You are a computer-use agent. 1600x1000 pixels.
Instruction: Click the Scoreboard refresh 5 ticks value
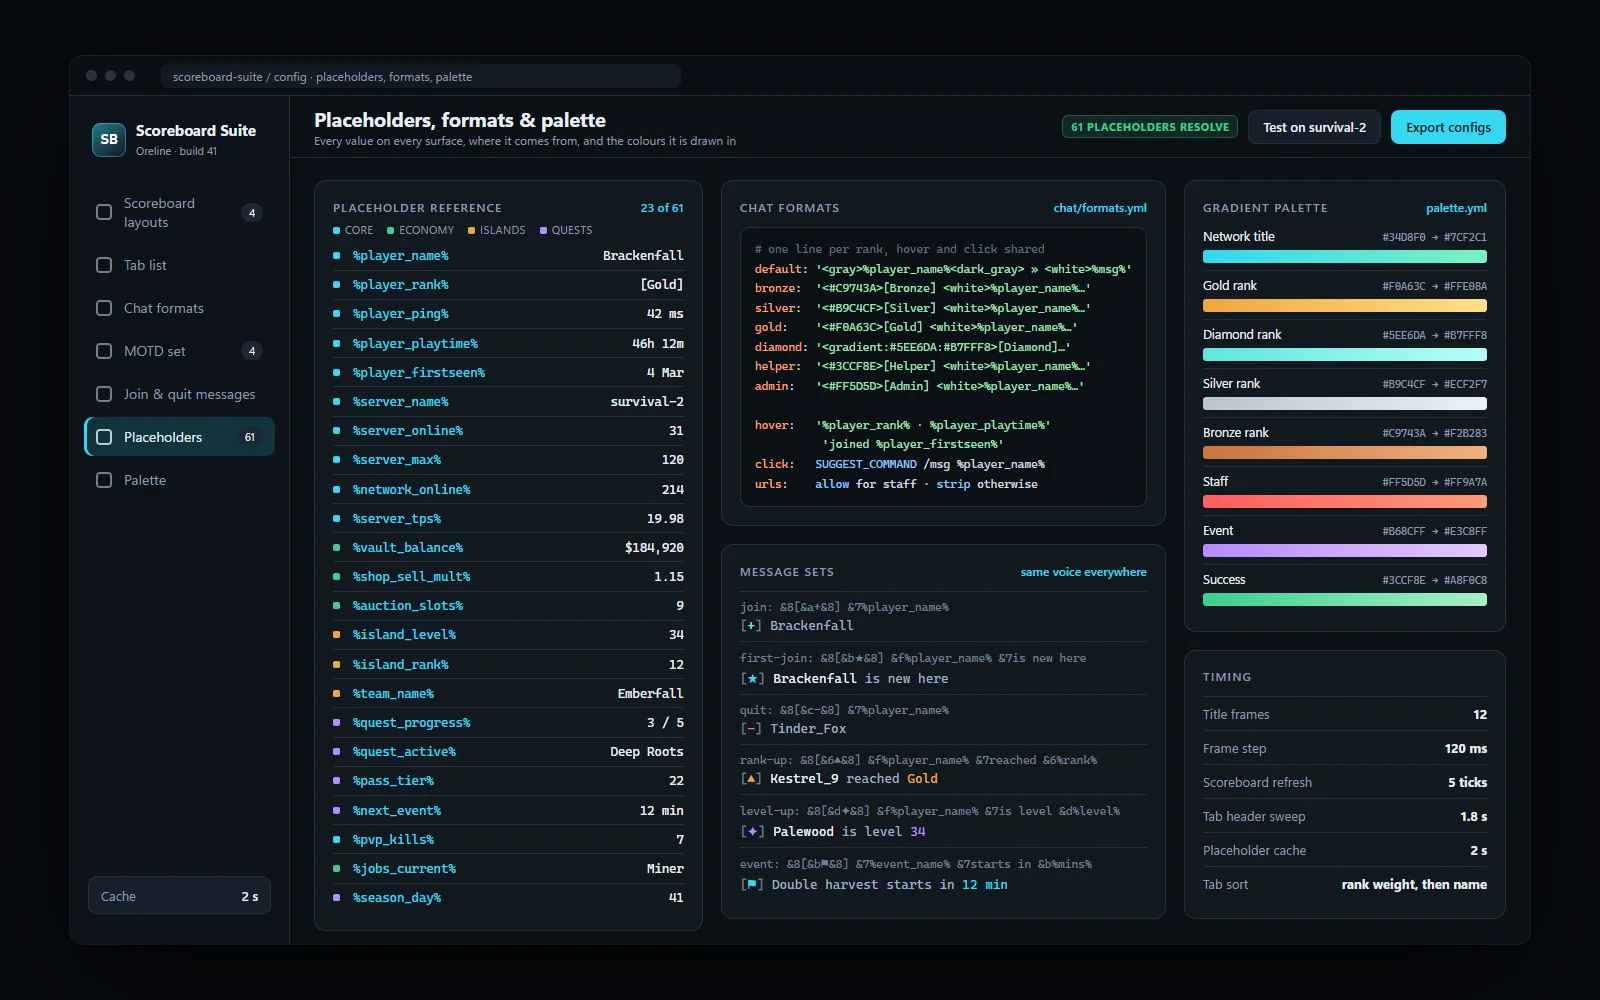tap(1467, 783)
